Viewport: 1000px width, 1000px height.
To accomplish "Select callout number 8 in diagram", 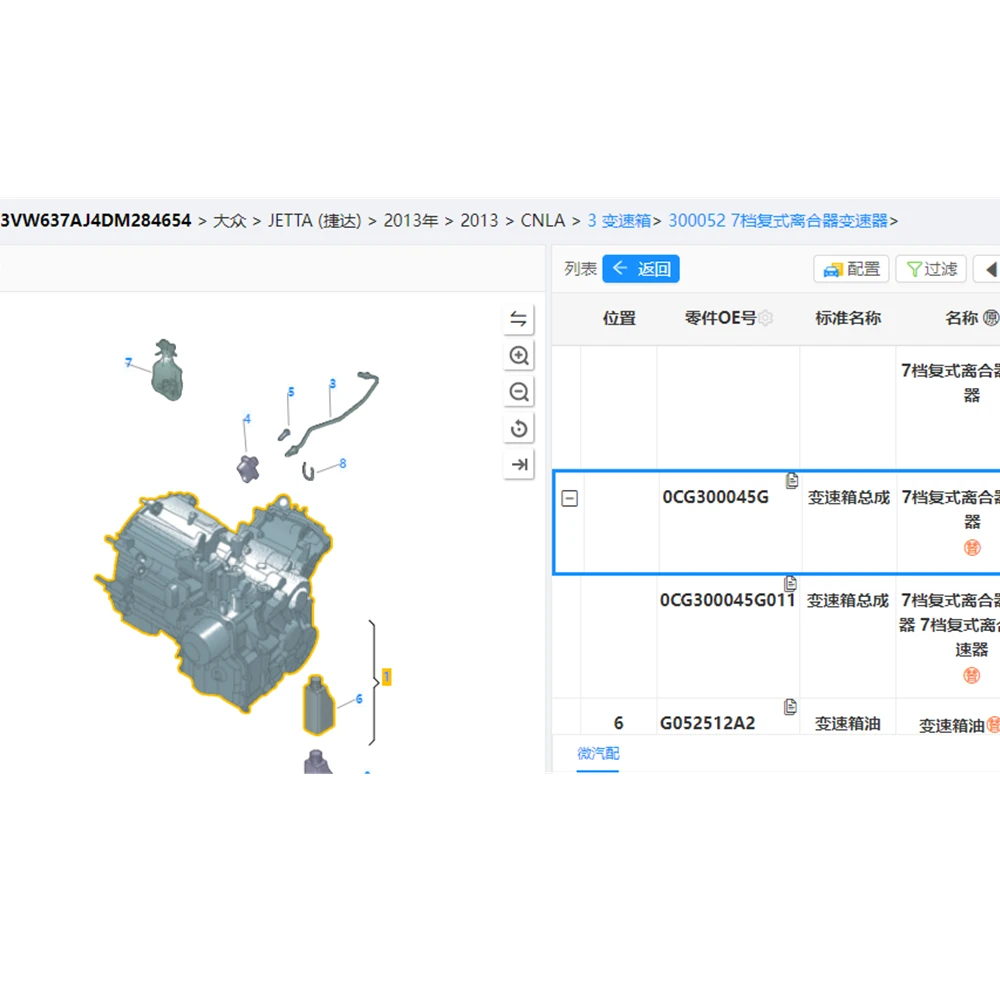I will (342, 463).
